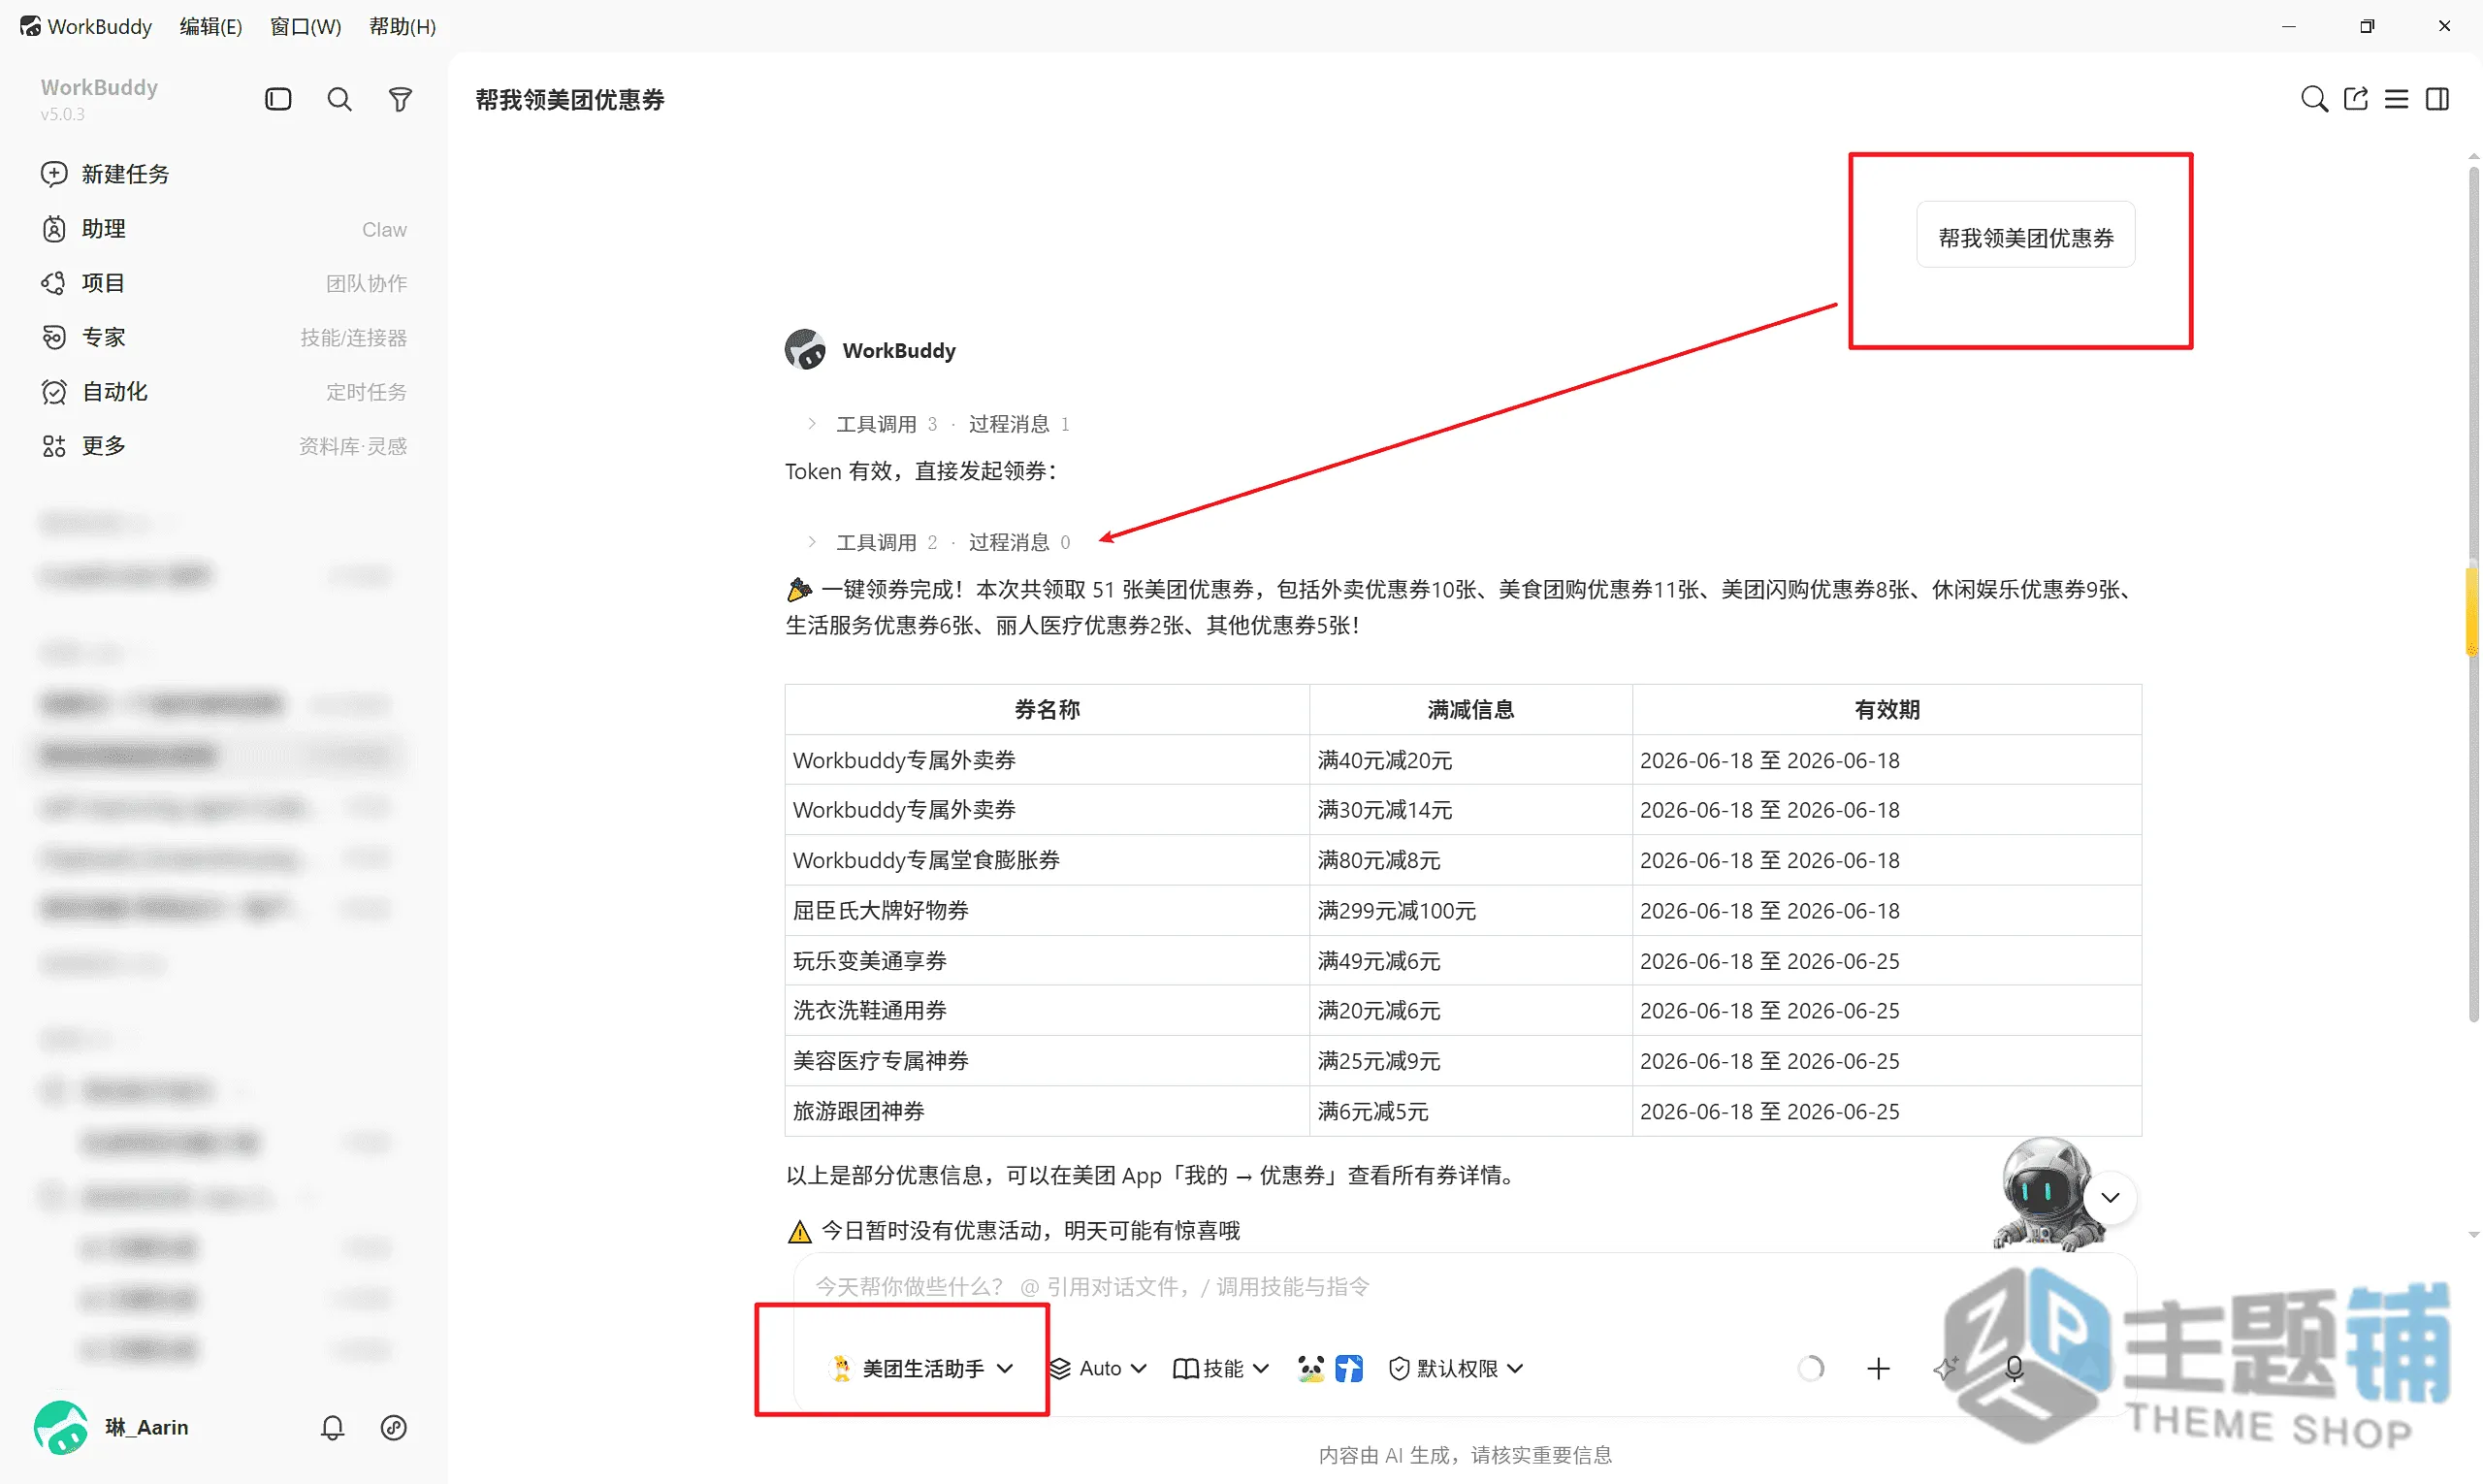The width and height of the screenshot is (2483, 1484).
Task: Click the WorkBuddy app logo in title bar
Action: pos(31,26)
